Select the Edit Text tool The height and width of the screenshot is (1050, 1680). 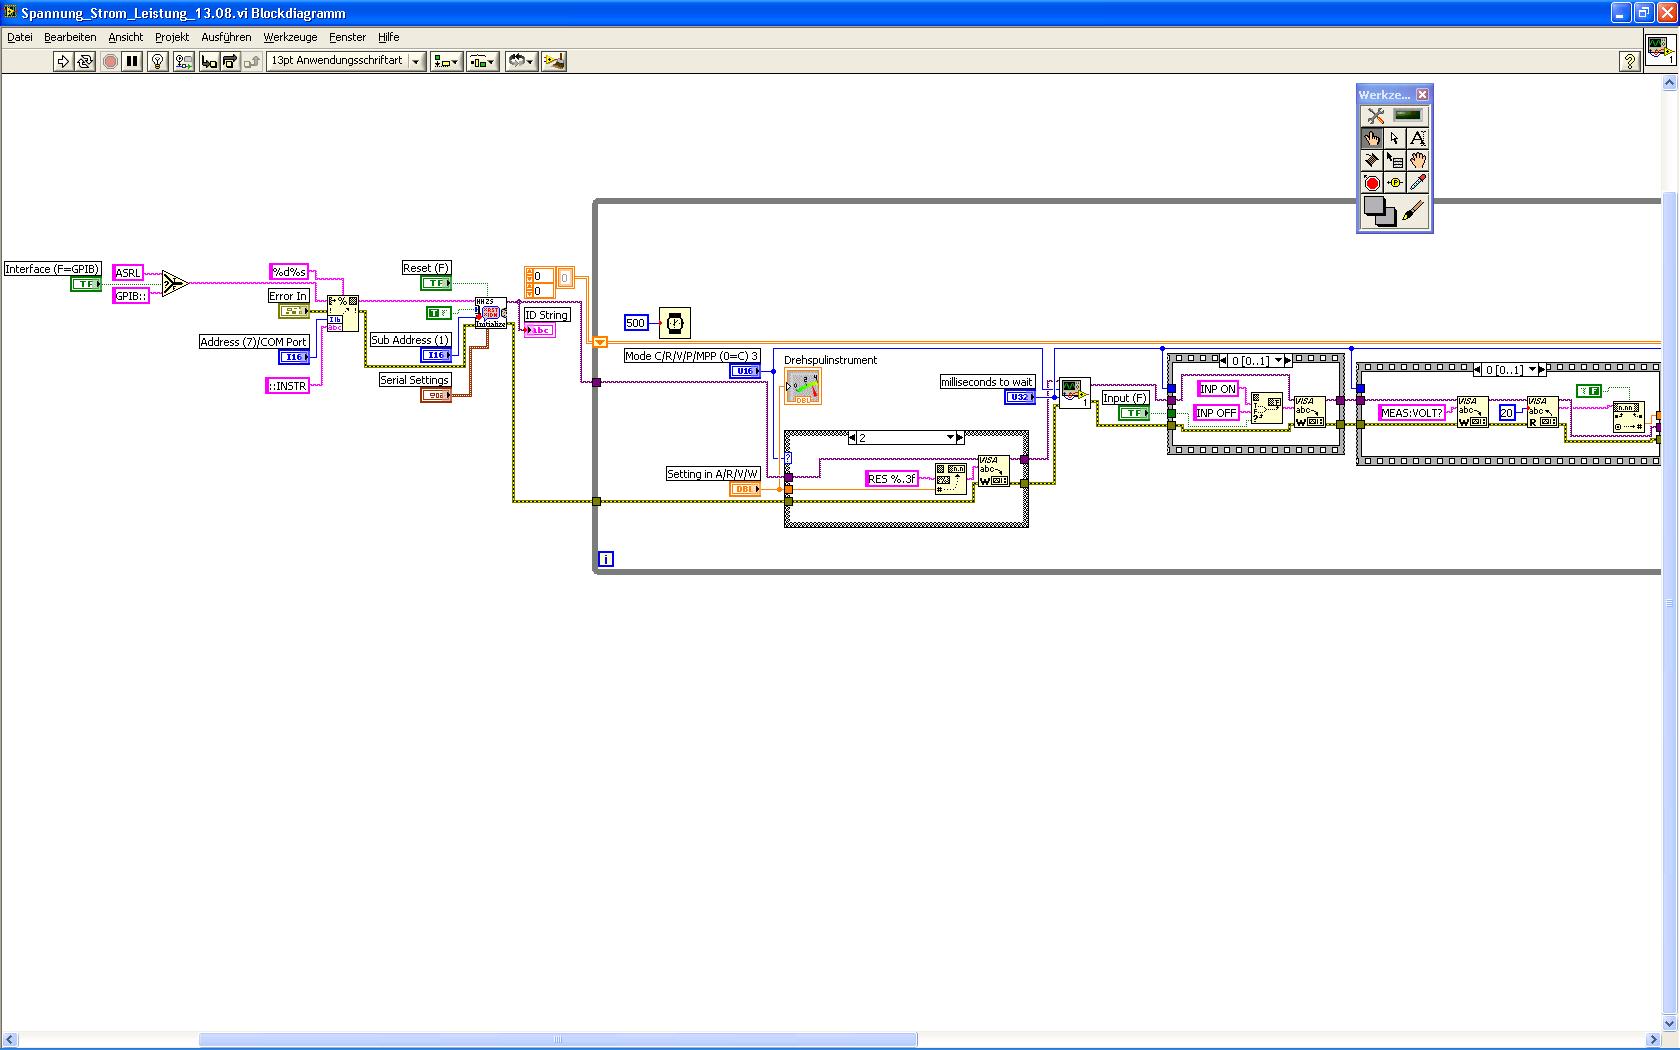pyautogui.click(x=1418, y=138)
